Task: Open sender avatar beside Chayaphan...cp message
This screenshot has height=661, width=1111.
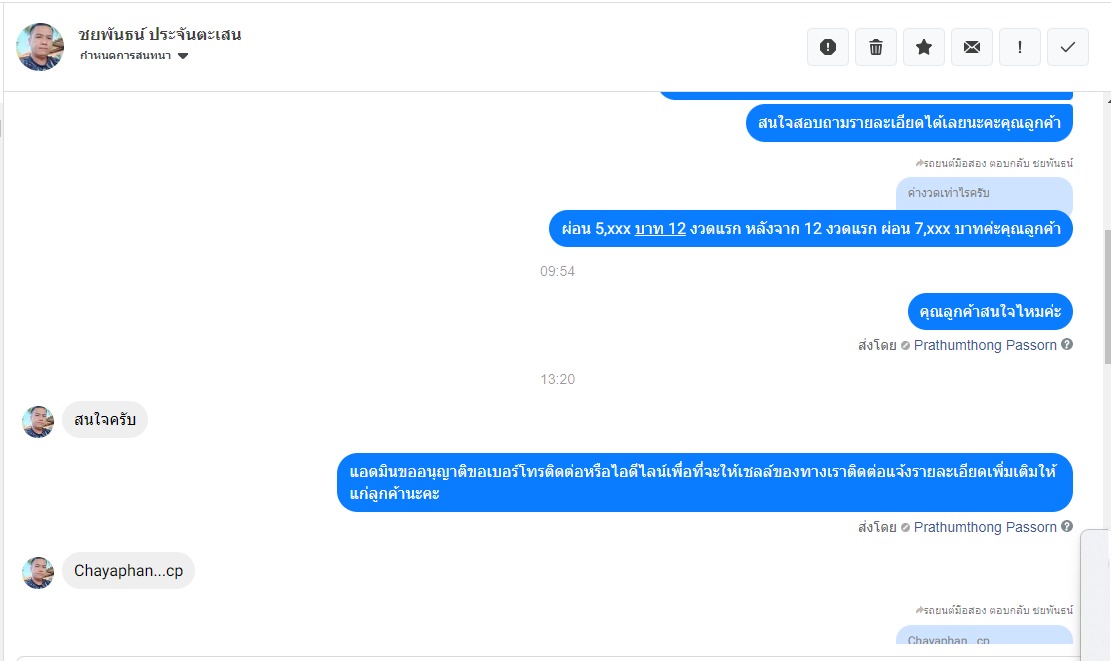Action: (x=38, y=572)
